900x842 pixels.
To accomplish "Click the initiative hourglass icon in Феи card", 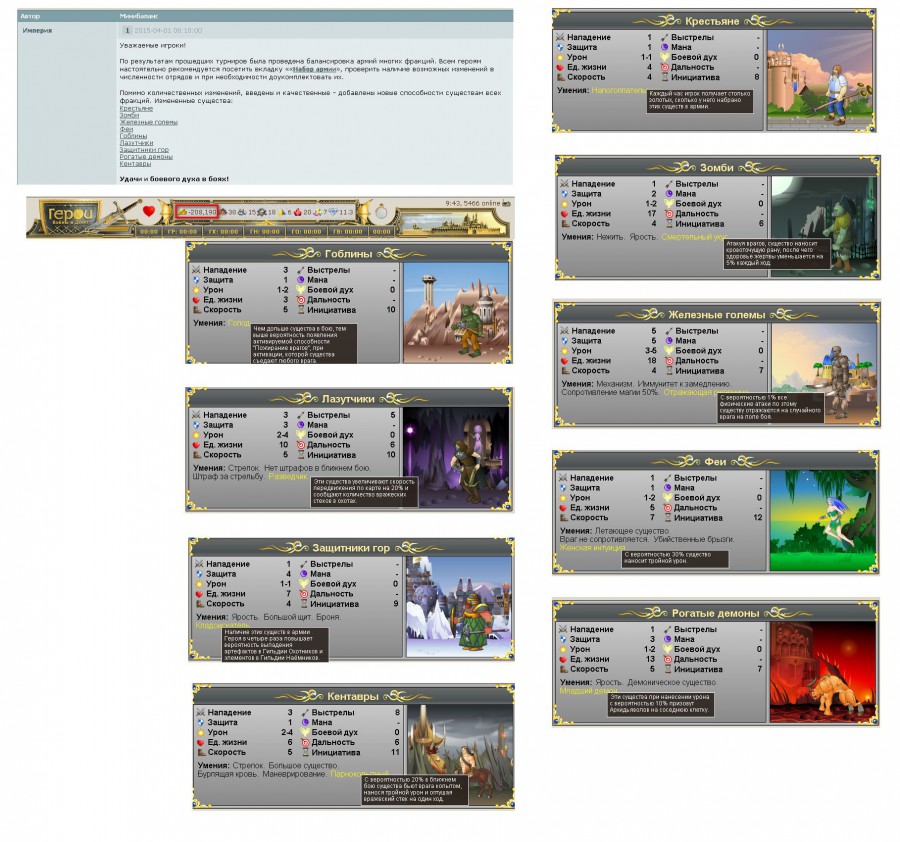I will (663, 518).
